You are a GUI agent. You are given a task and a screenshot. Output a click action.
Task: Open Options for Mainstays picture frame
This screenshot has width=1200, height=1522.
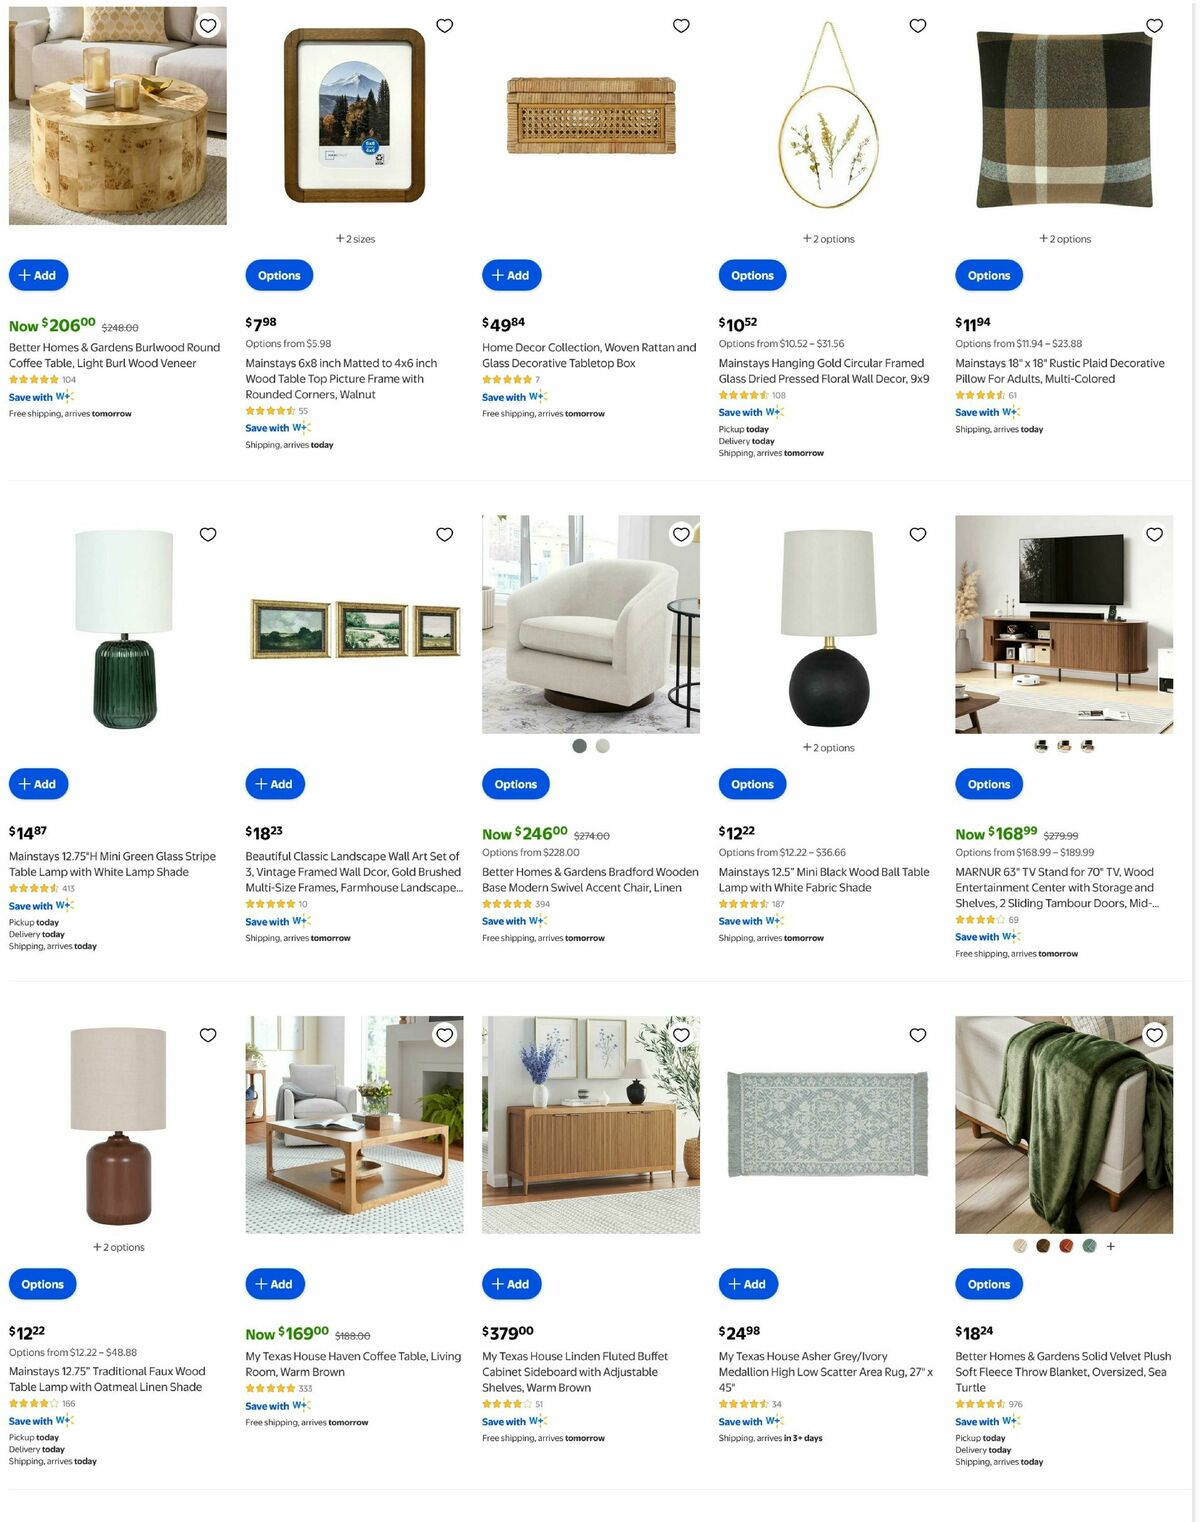pos(279,275)
